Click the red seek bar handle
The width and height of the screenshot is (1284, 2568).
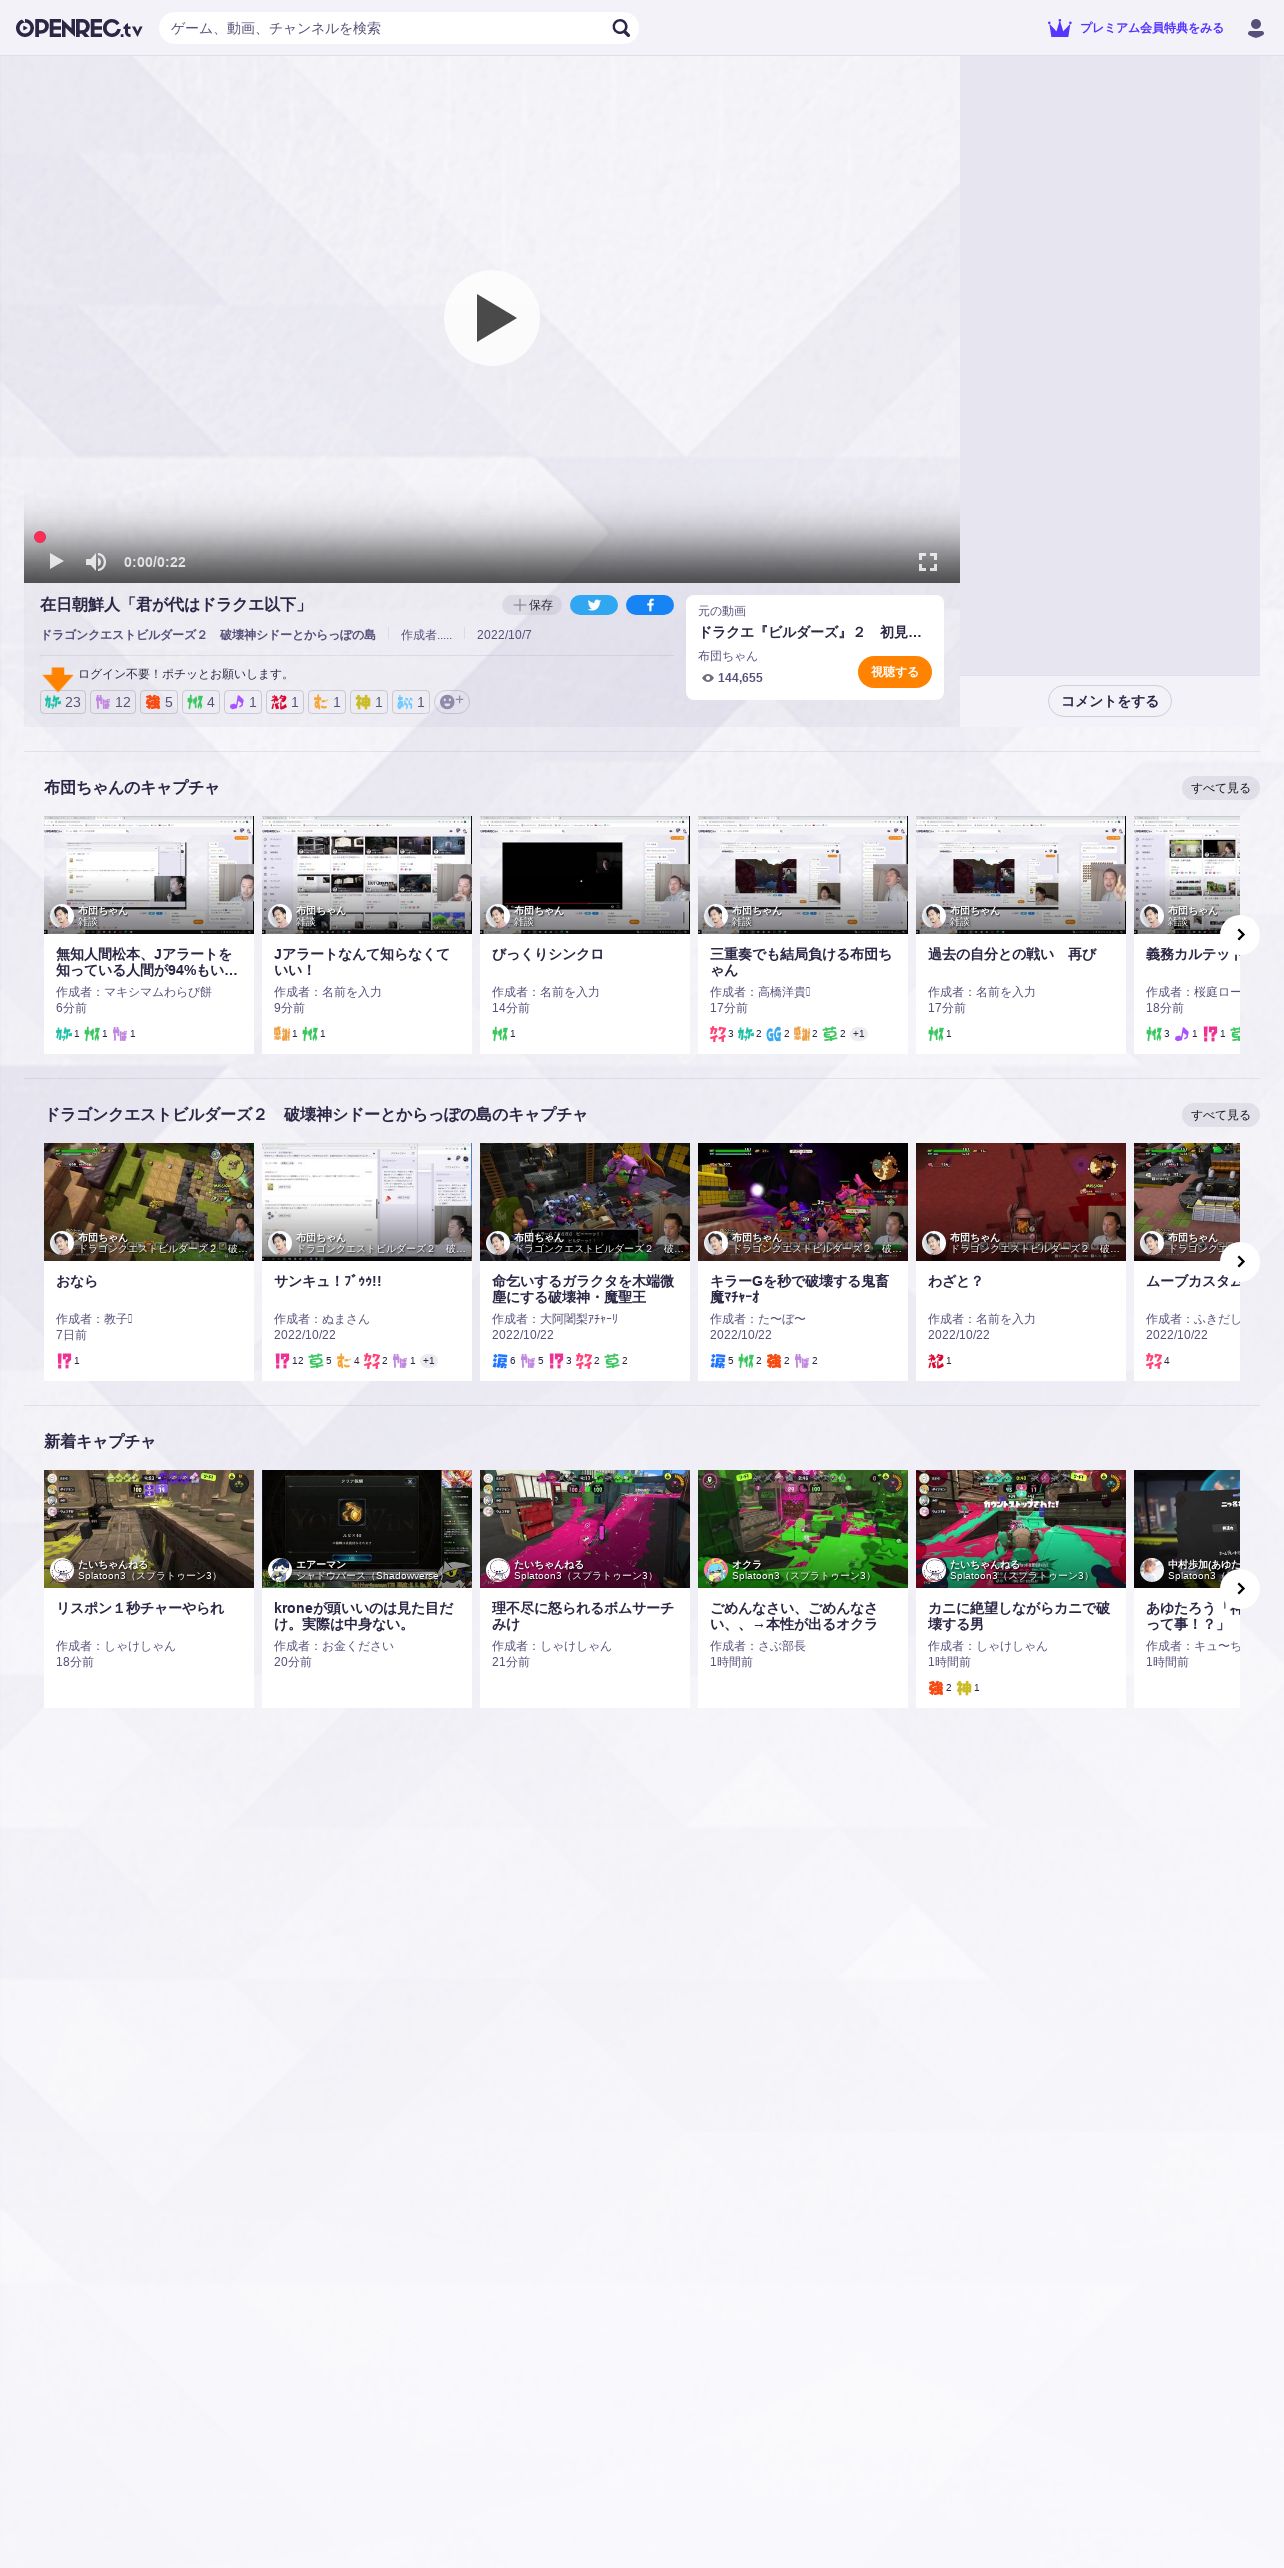(40, 537)
